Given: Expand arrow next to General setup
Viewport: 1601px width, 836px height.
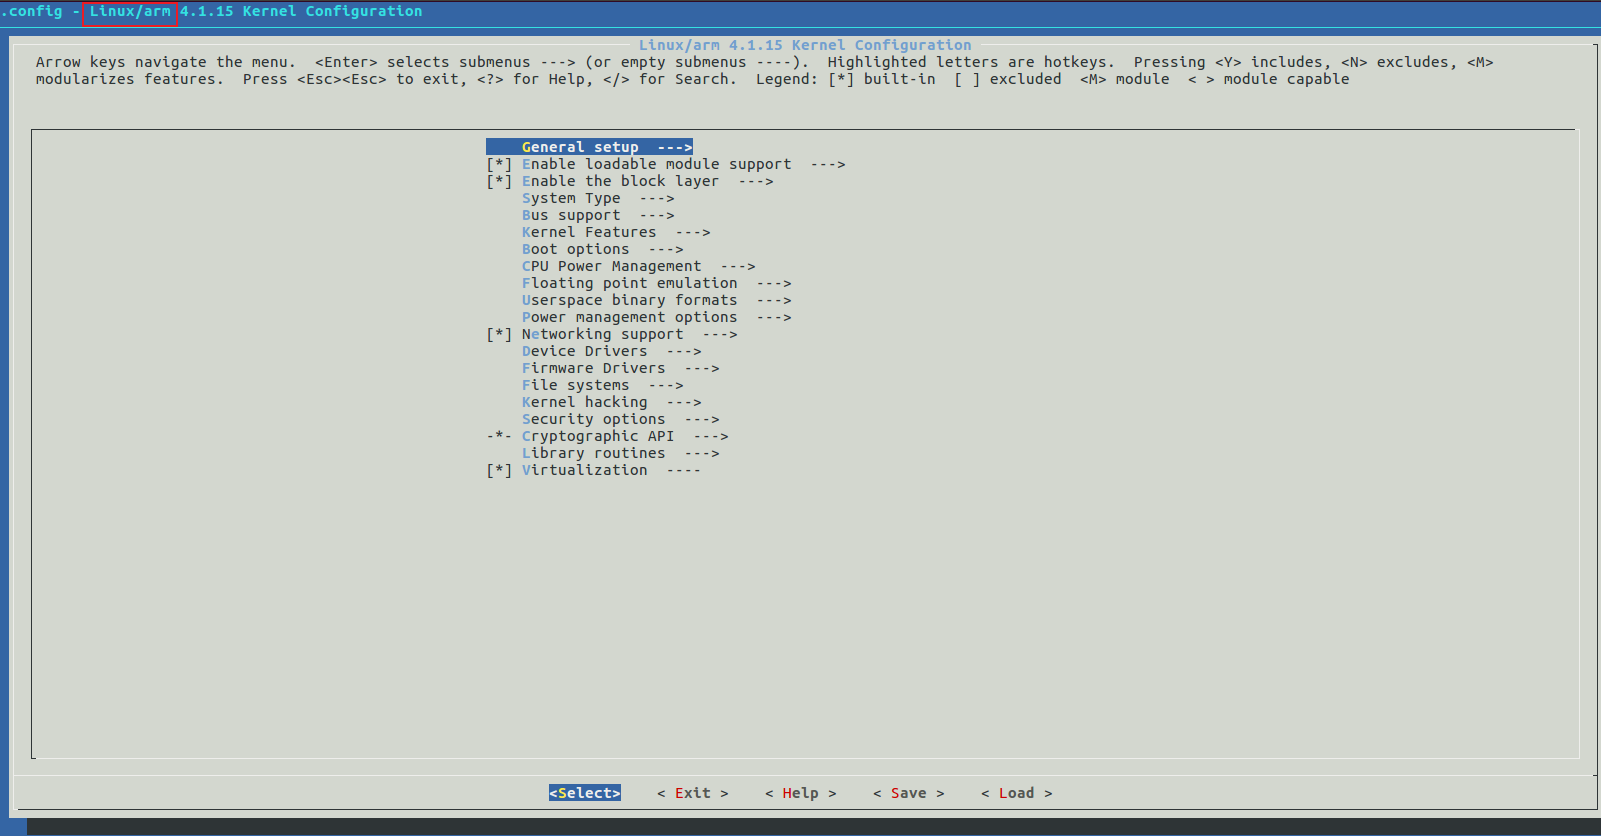Looking at the screenshot, I should [x=675, y=147].
